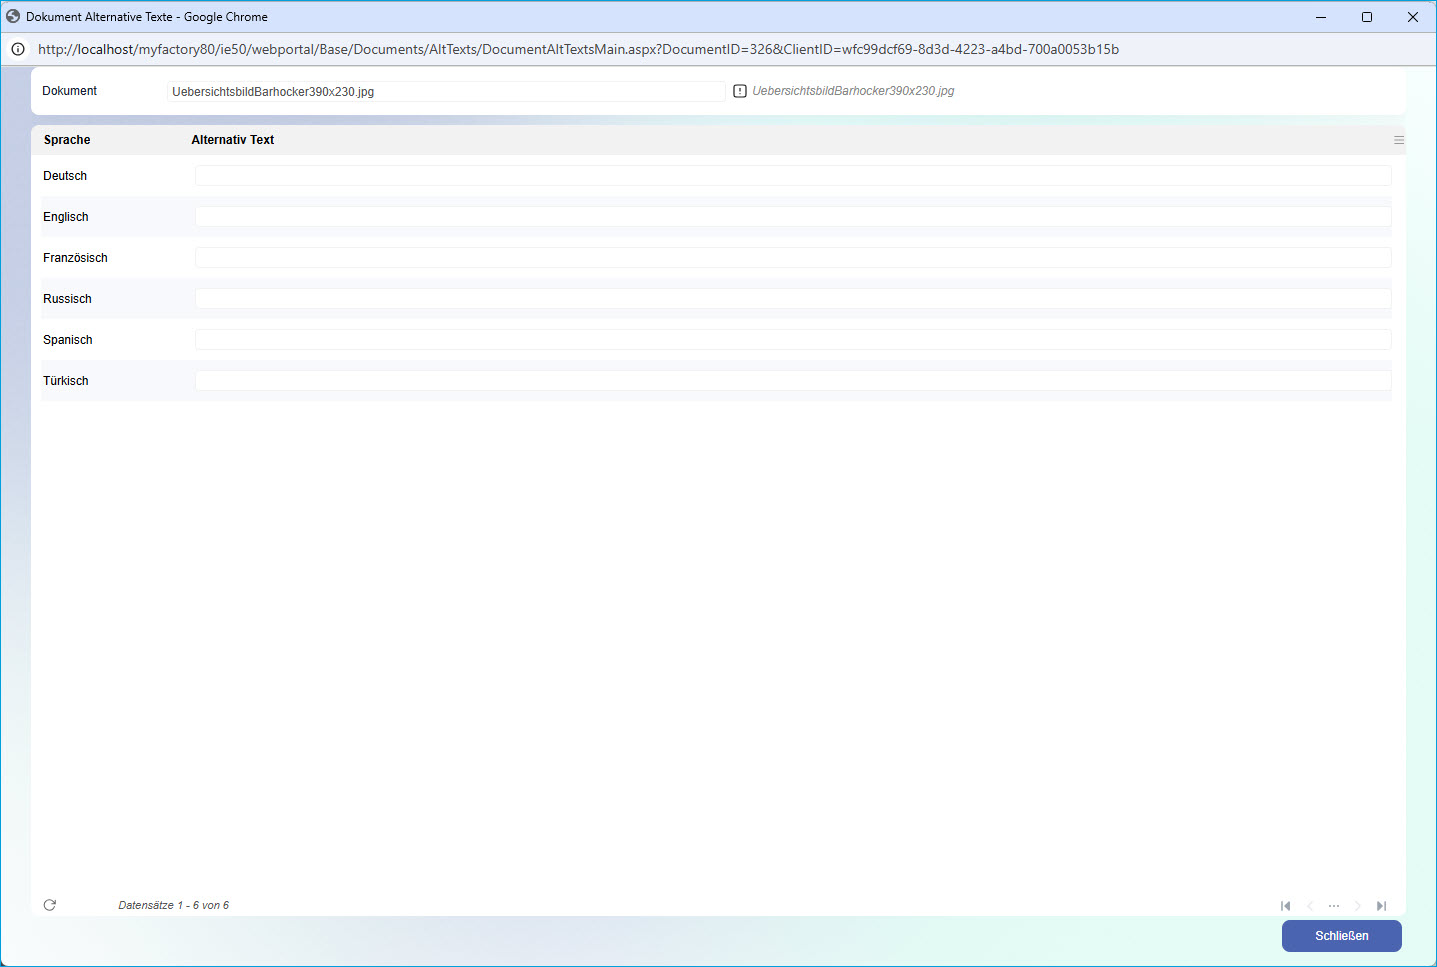Click into the Französisch alternative text field
The image size is (1437, 967).
pos(792,258)
